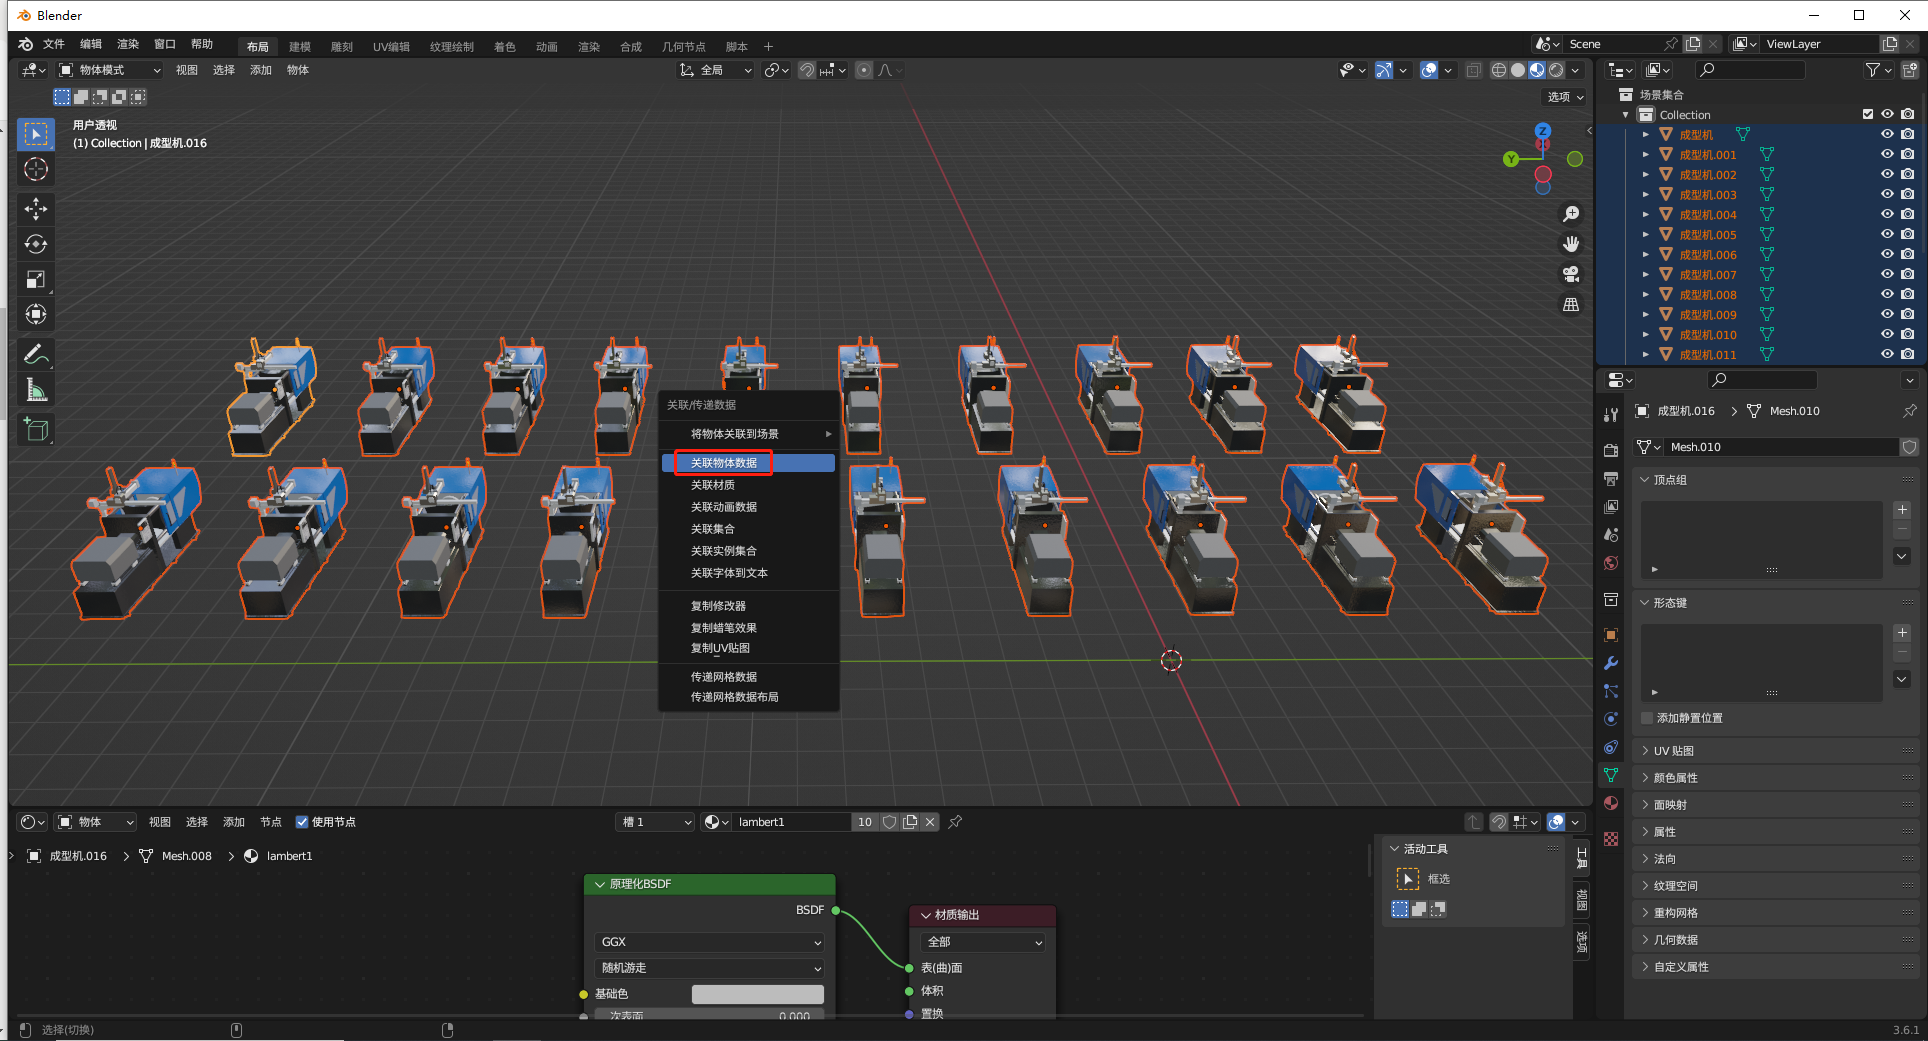Uncheck the 使用节点 checkbox

(302, 822)
